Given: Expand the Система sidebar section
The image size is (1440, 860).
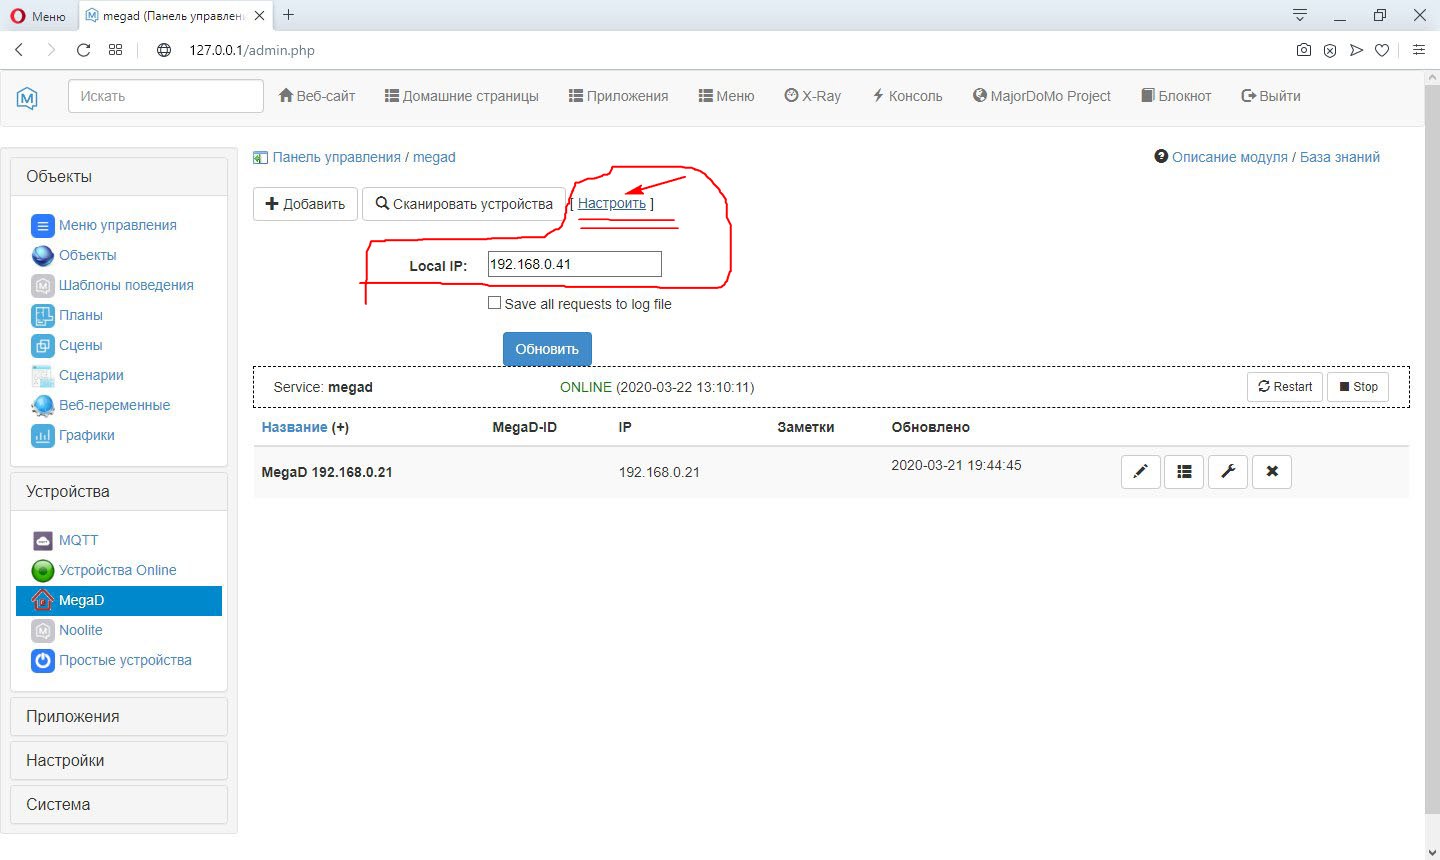Looking at the screenshot, I should pos(119,804).
